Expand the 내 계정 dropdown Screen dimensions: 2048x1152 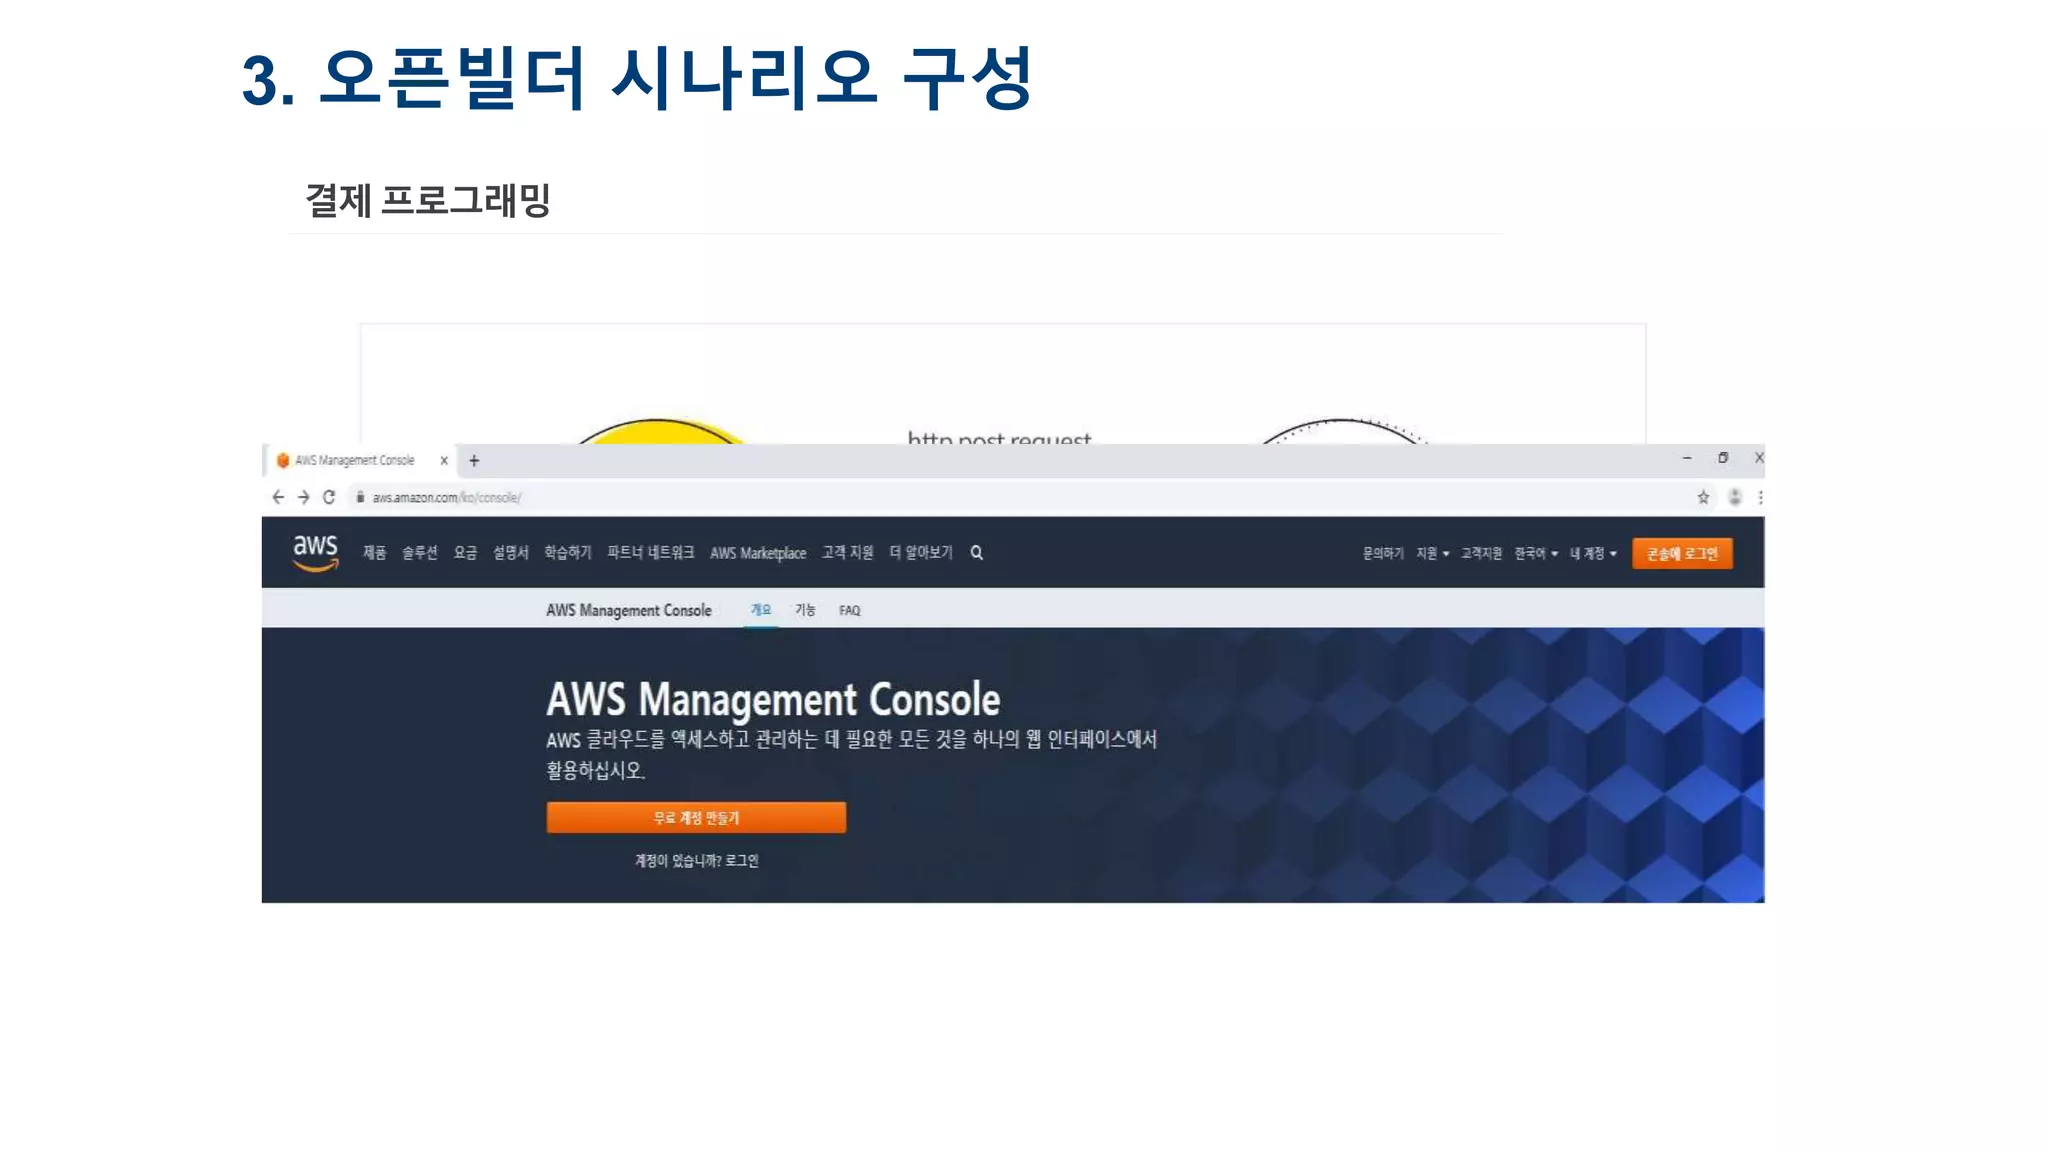(1592, 553)
